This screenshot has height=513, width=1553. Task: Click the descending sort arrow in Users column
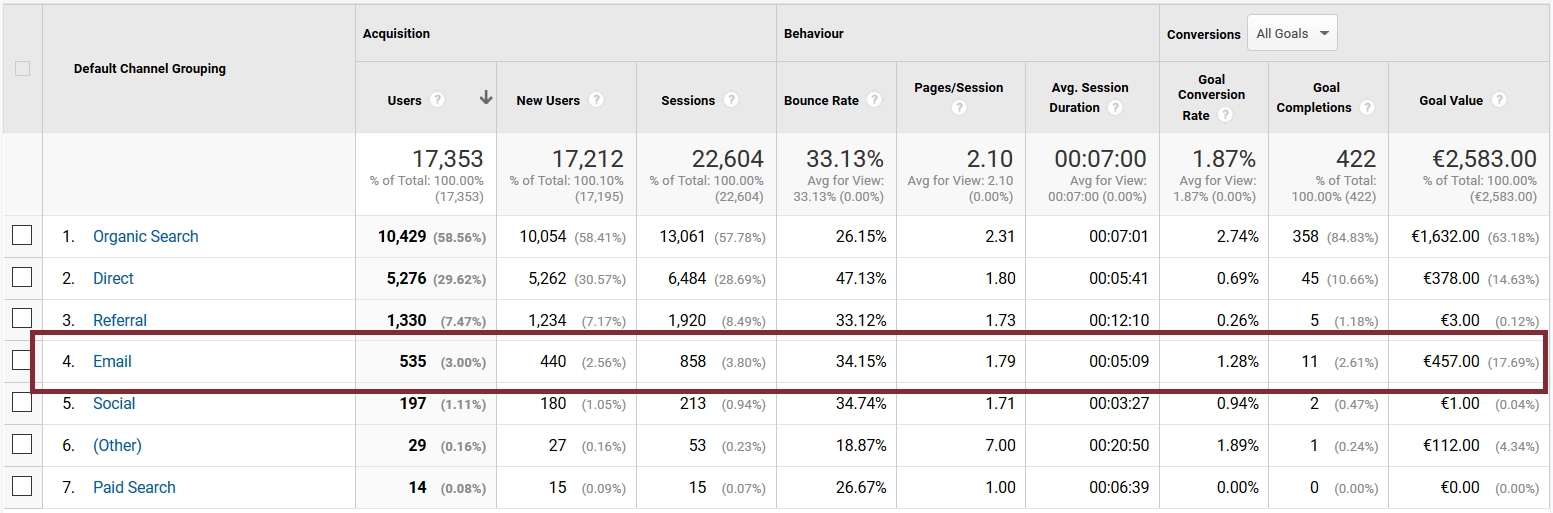coord(486,98)
